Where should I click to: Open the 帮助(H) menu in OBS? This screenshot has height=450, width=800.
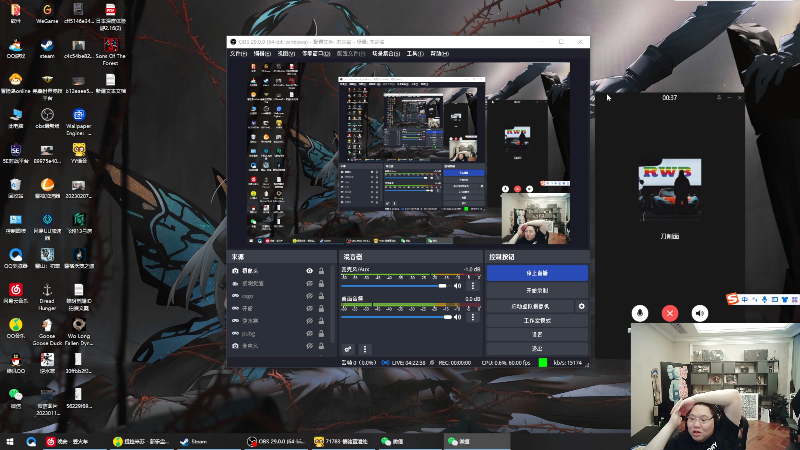tap(439, 54)
